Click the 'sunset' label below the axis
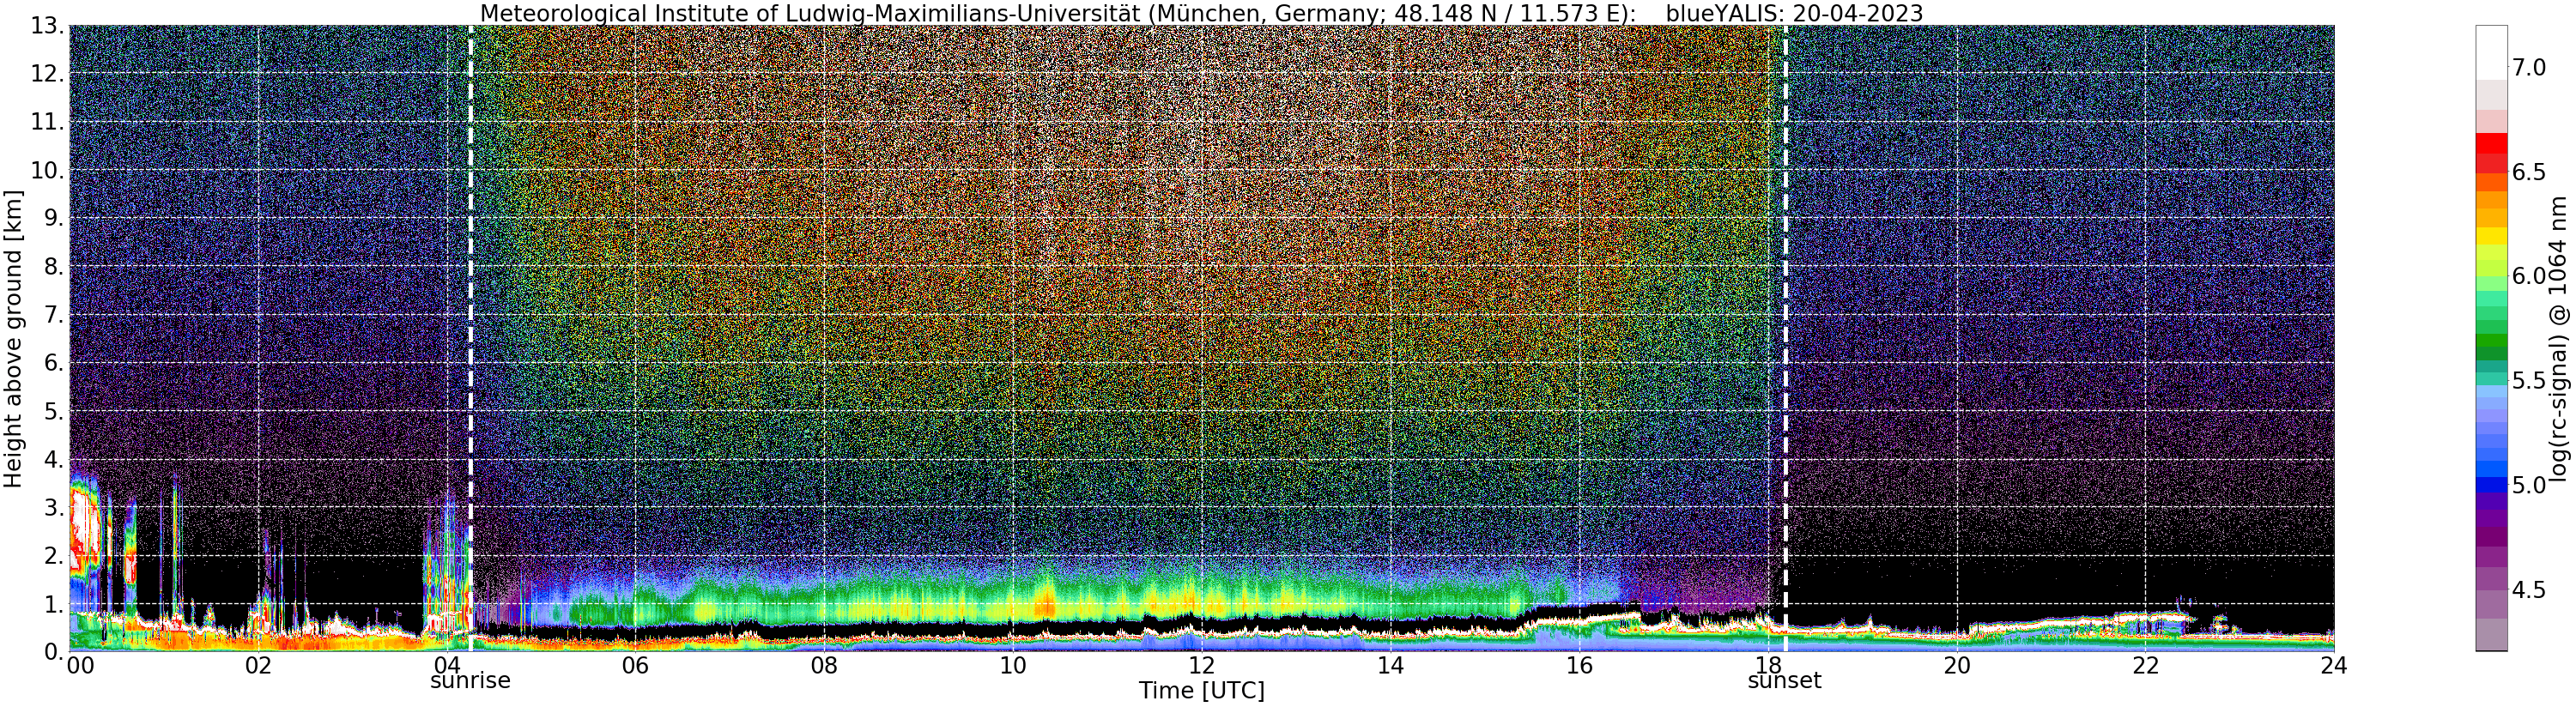The image size is (2576, 707). click(1784, 681)
